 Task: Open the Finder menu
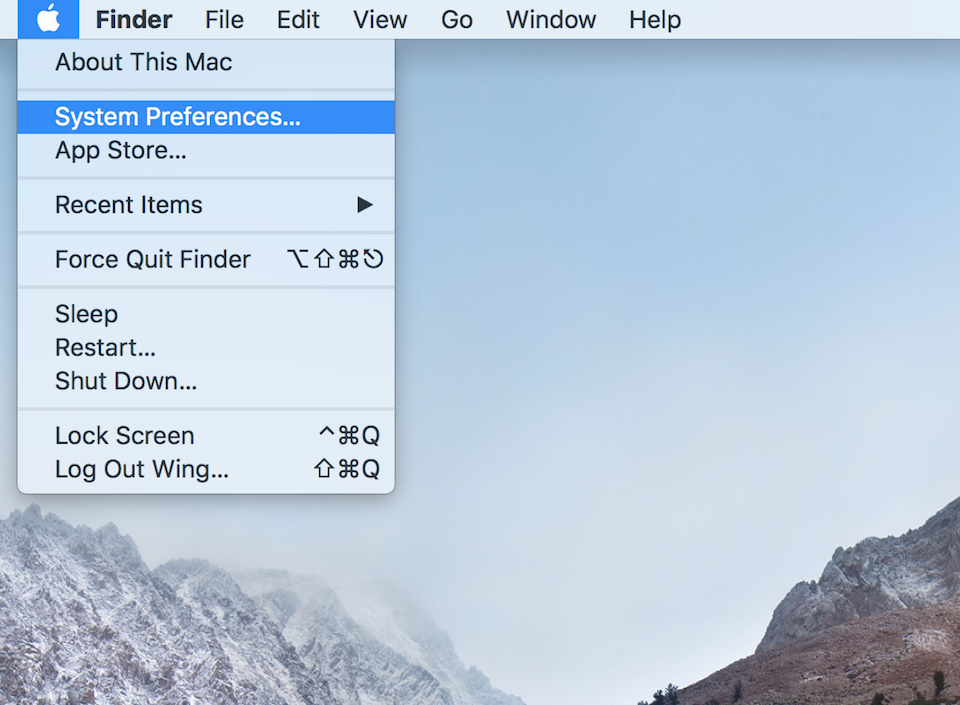click(x=133, y=19)
